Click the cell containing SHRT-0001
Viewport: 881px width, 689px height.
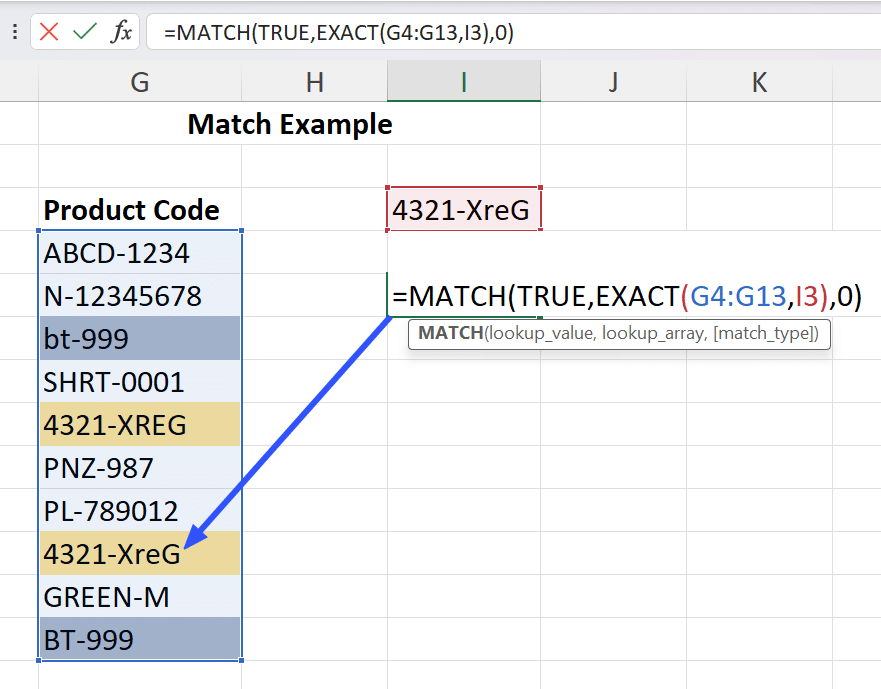140,382
